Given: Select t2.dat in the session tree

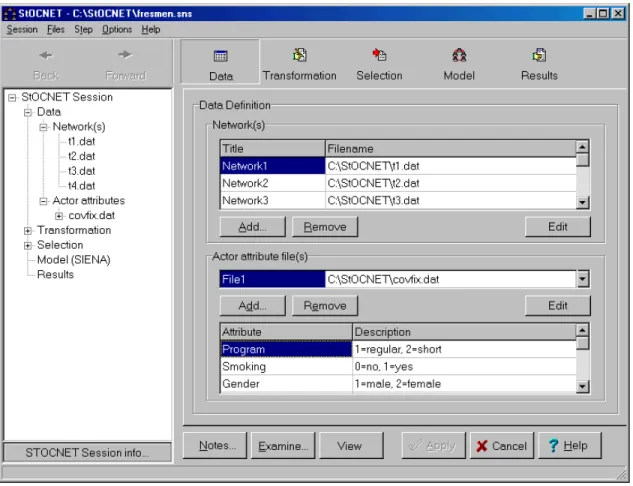Looking at the screenshot, I should coord(82,156).
